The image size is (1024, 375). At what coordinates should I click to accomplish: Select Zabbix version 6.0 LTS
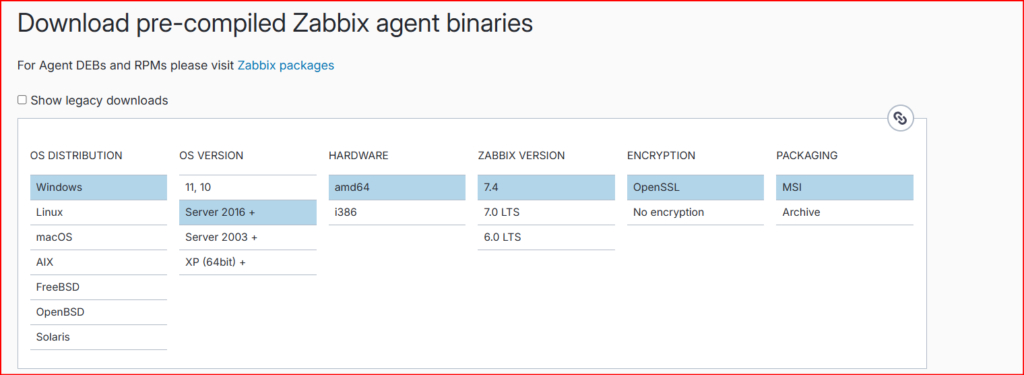click(546, 237)
